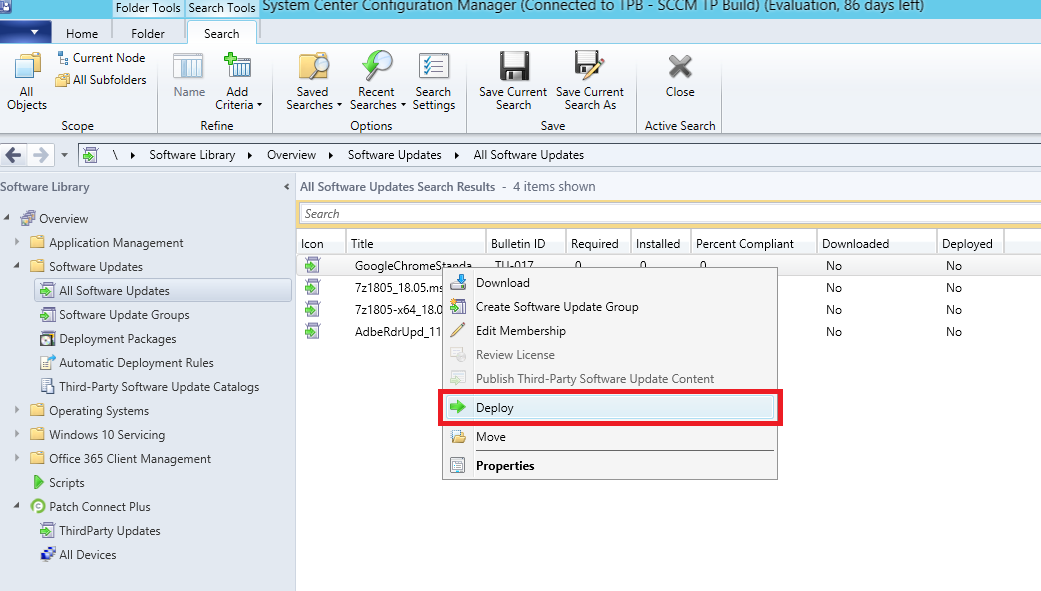Click Save Current Search icon

tap(514, 66)
